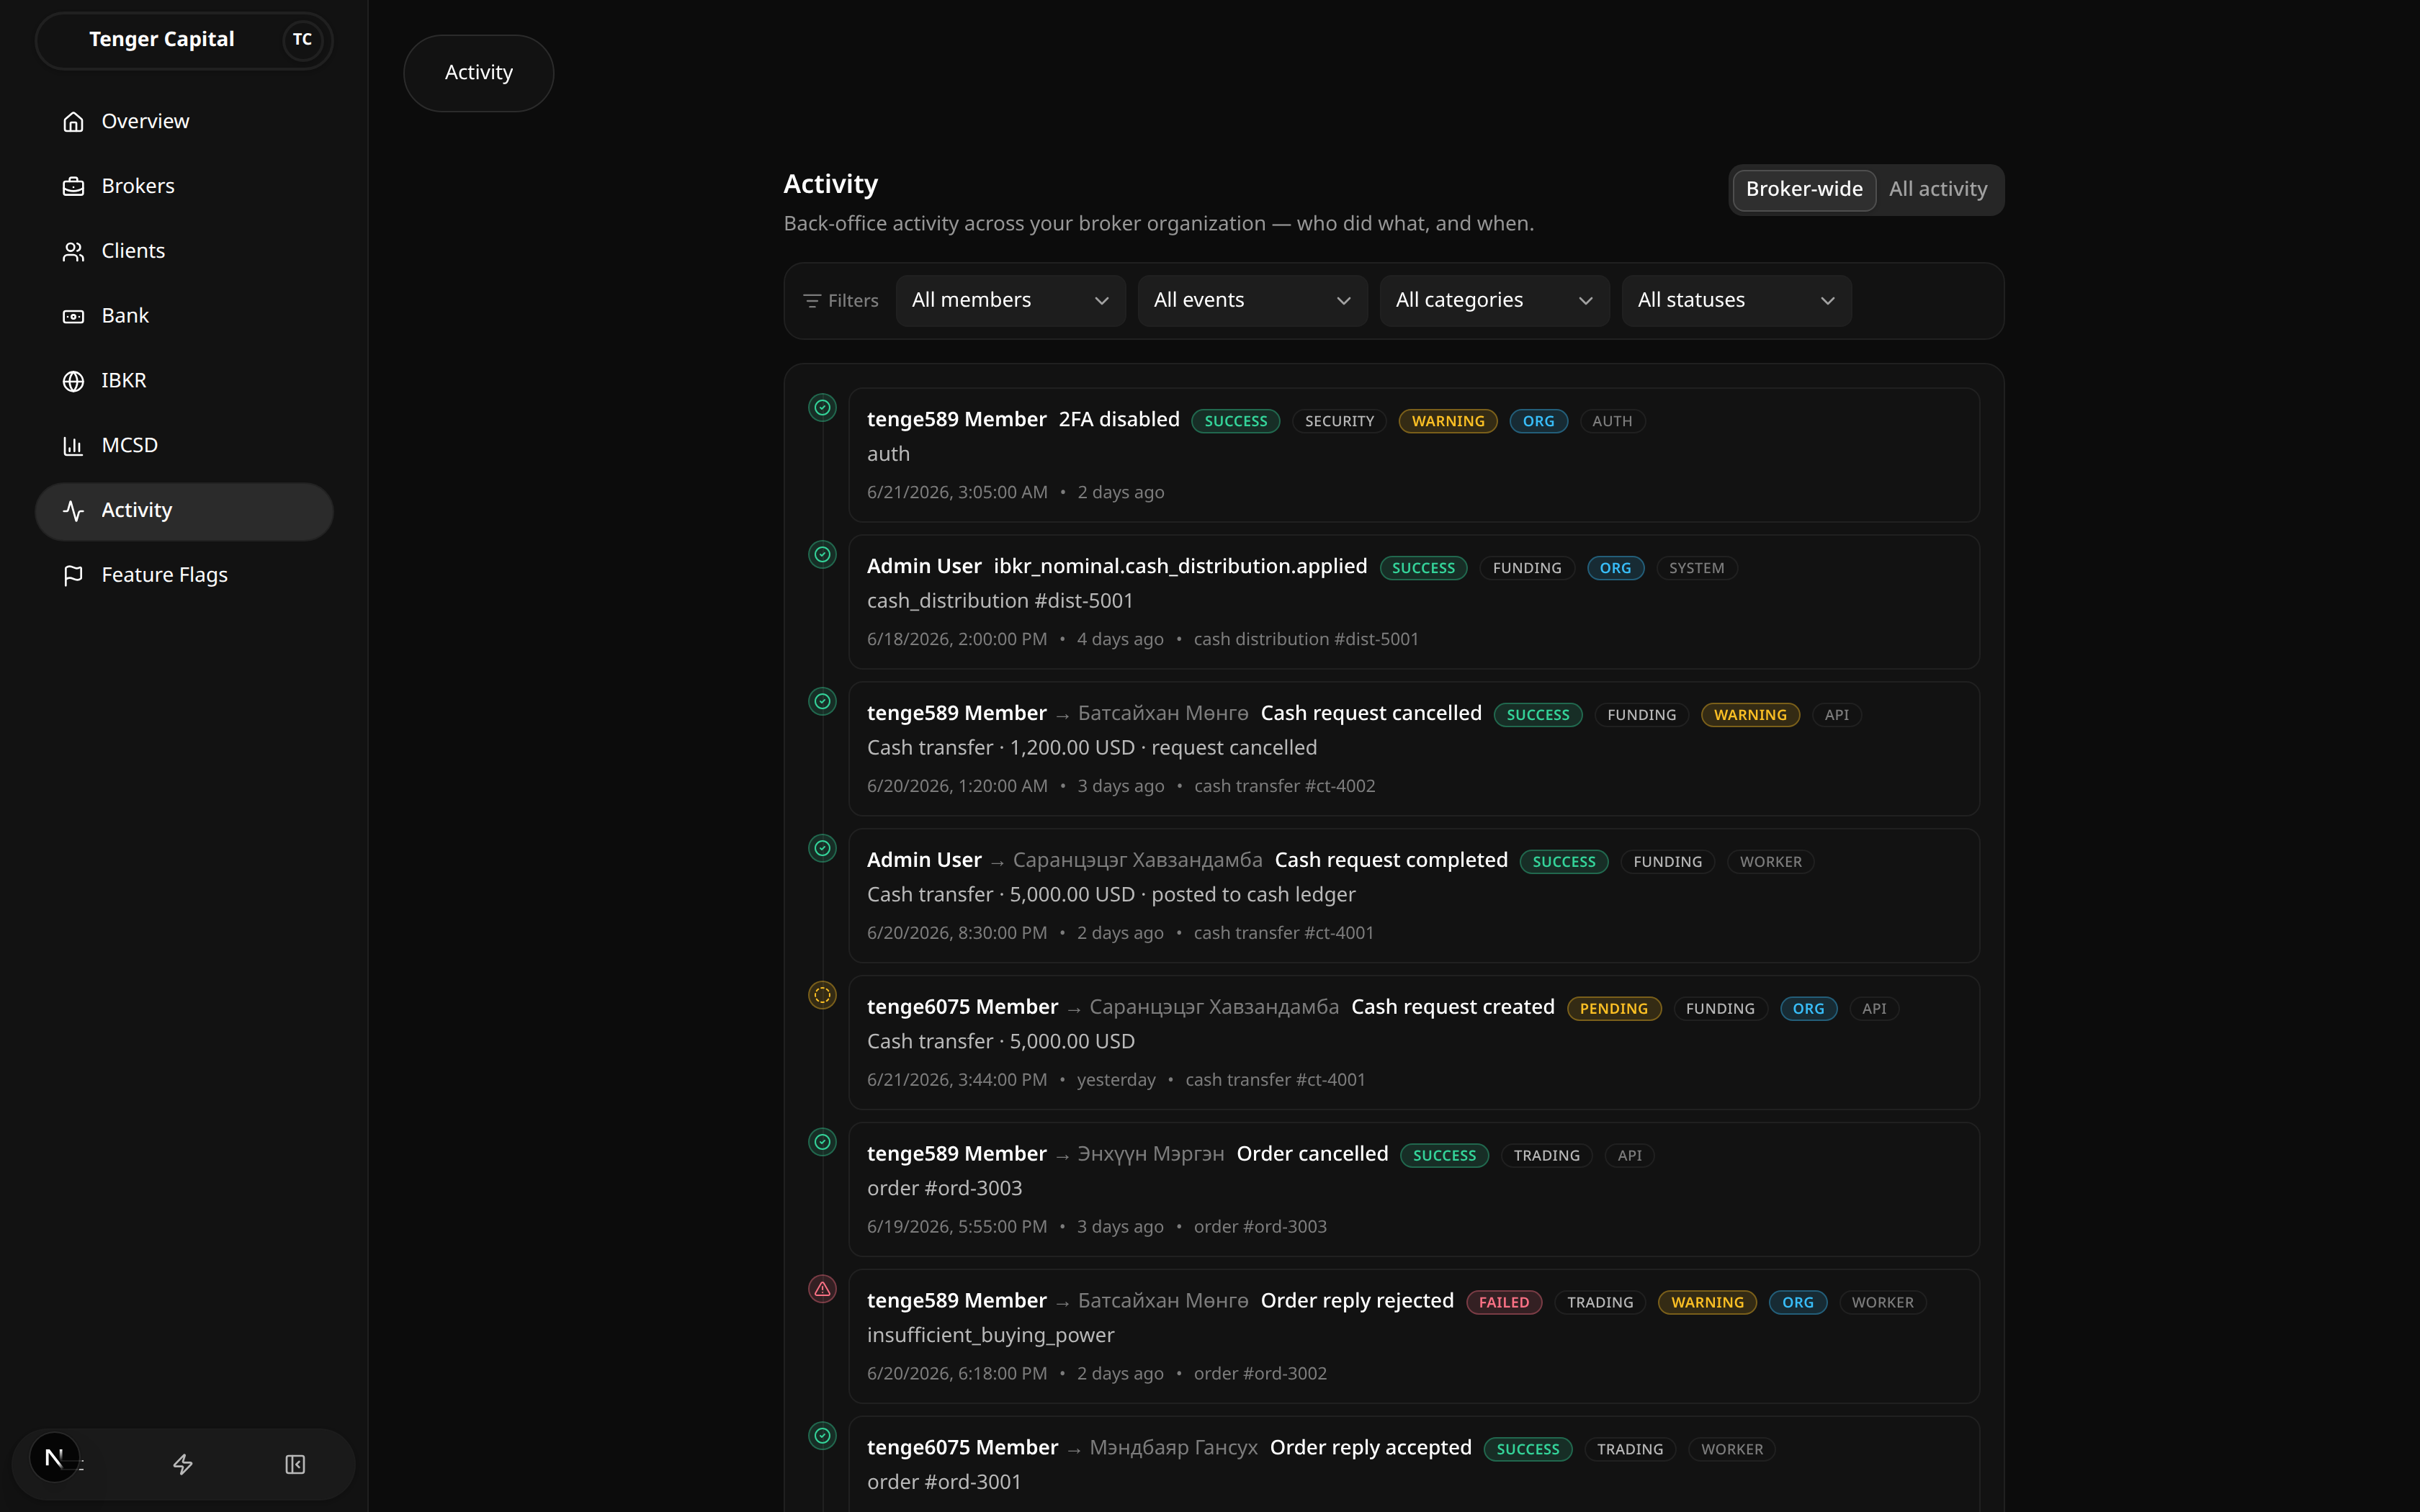Open the Tenger Capital organization switcher
2420x1512 pixels.
click(x=184, y=40)
